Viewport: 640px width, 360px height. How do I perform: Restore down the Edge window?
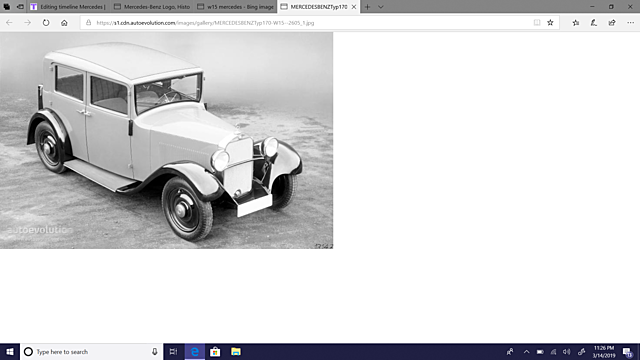pos(611,7)
